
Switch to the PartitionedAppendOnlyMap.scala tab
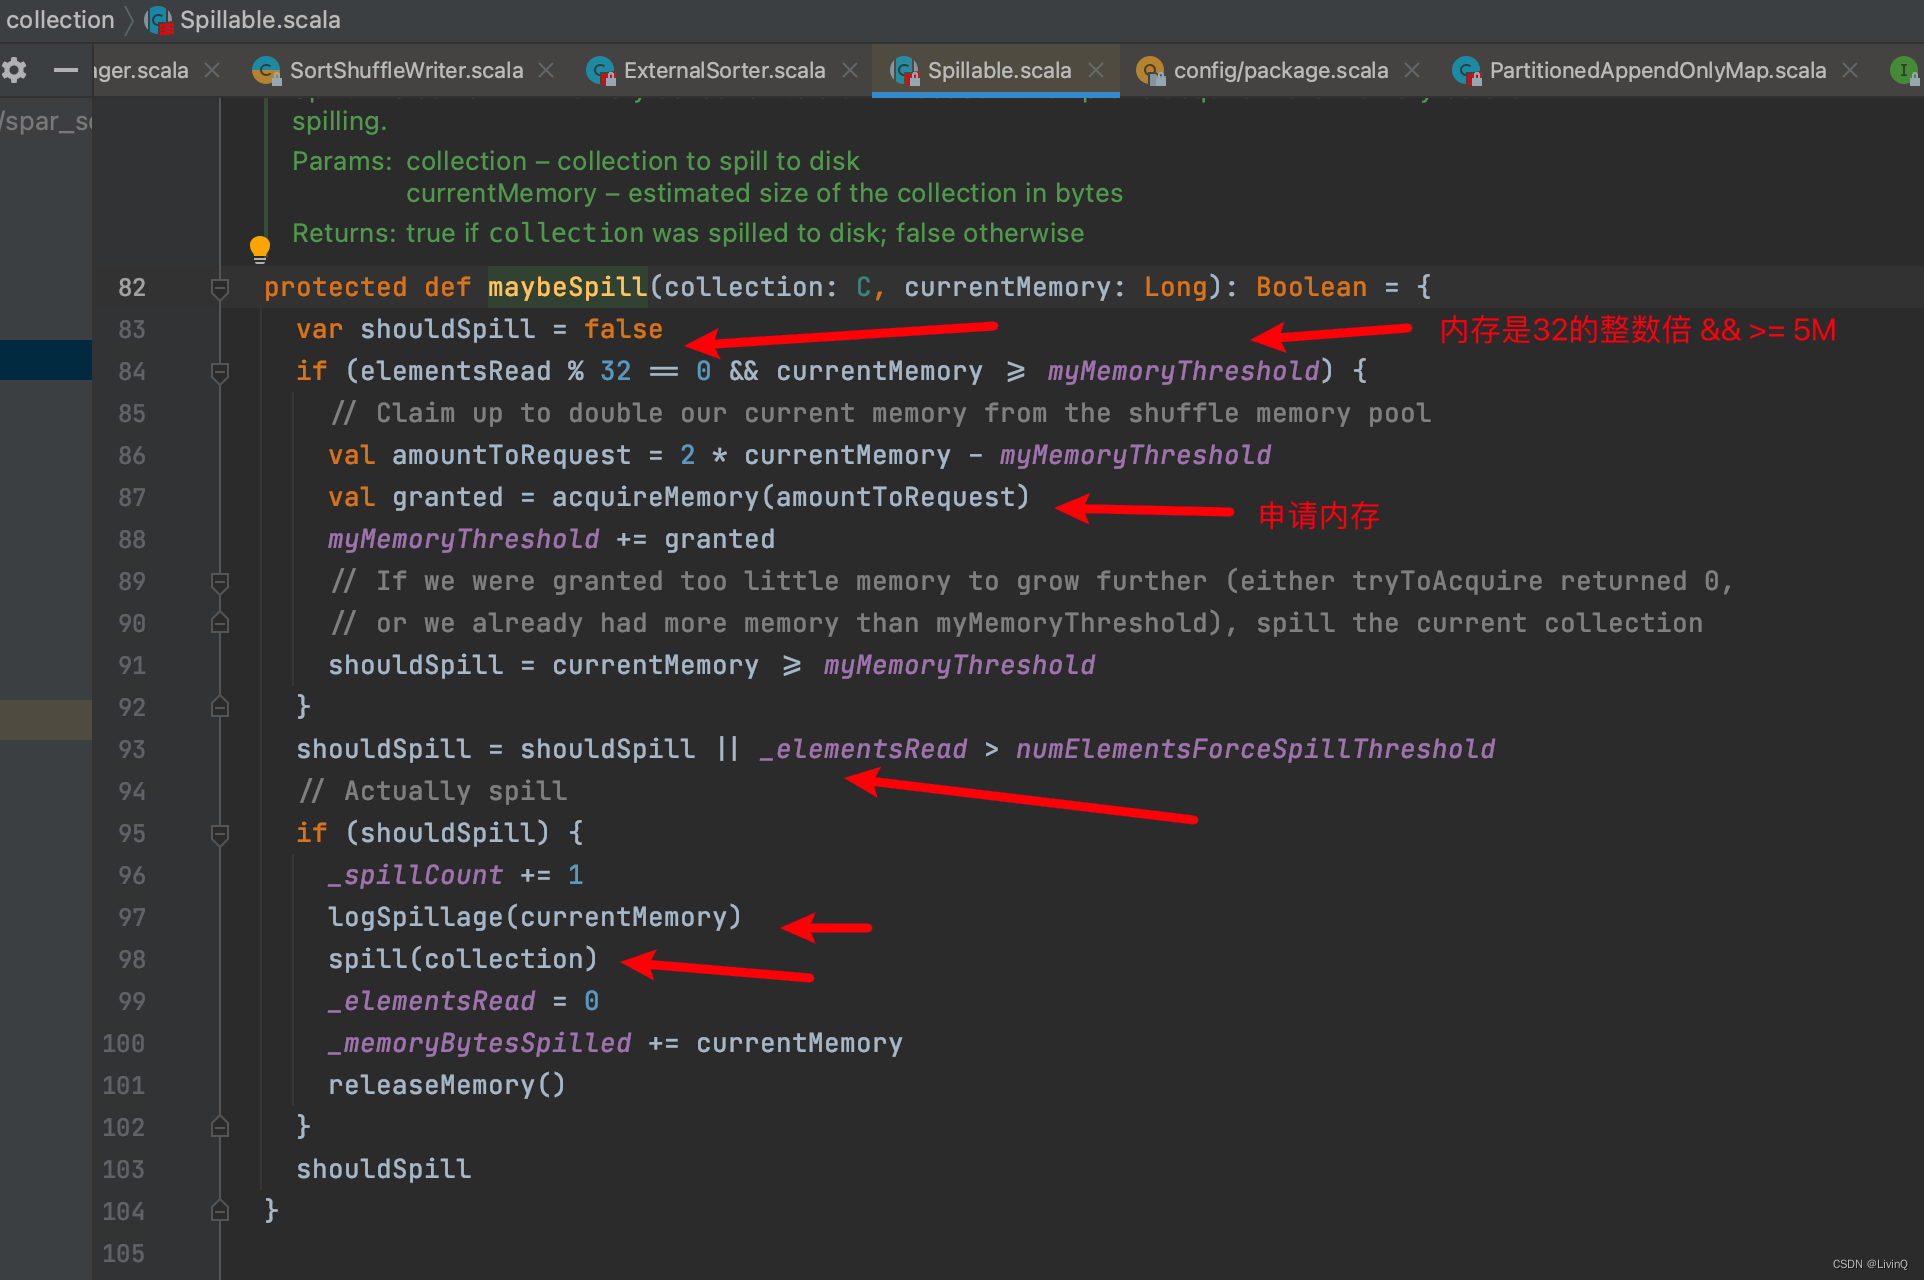point(1657,70)
